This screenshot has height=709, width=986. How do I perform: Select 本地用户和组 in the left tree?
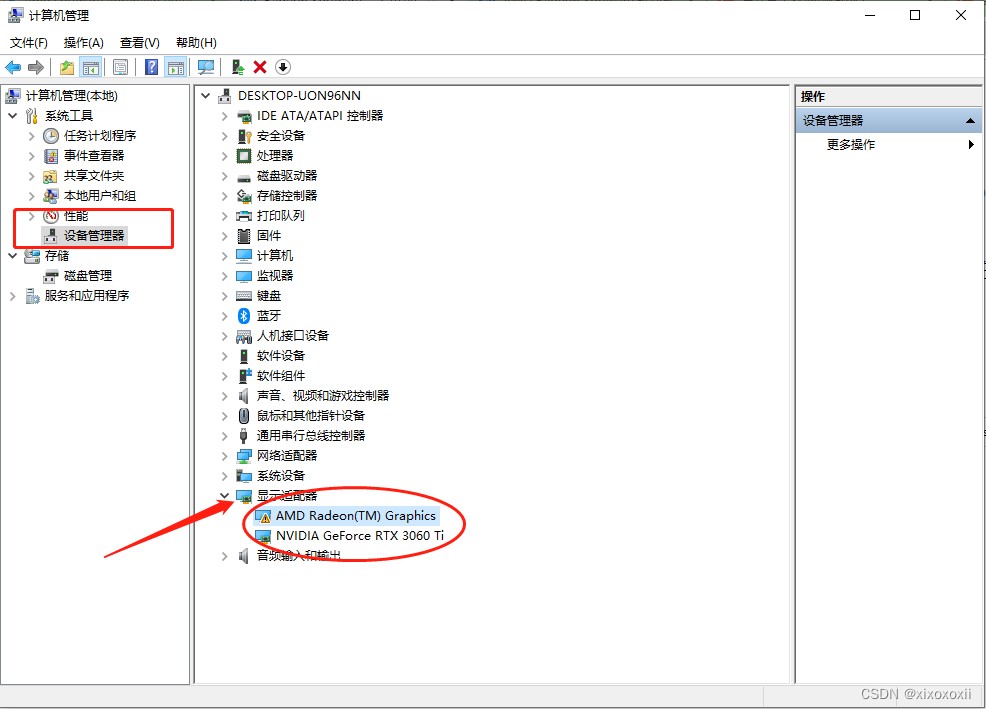tap(100, 196)
